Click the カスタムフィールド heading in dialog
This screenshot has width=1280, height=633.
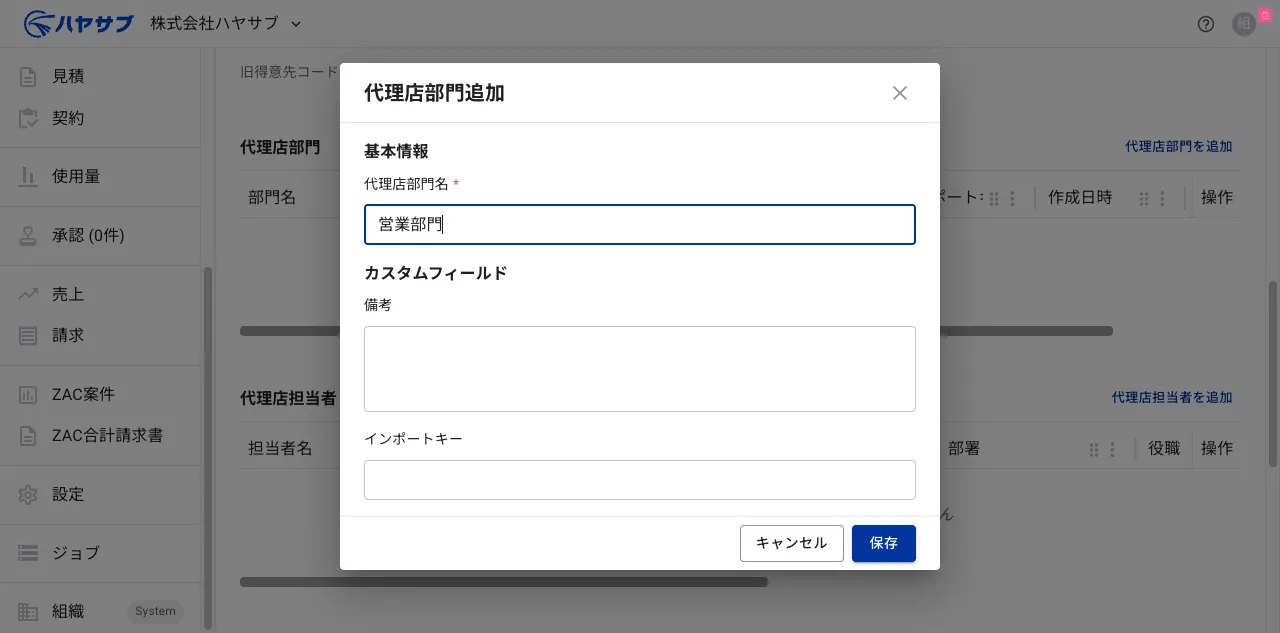(436, 273)
